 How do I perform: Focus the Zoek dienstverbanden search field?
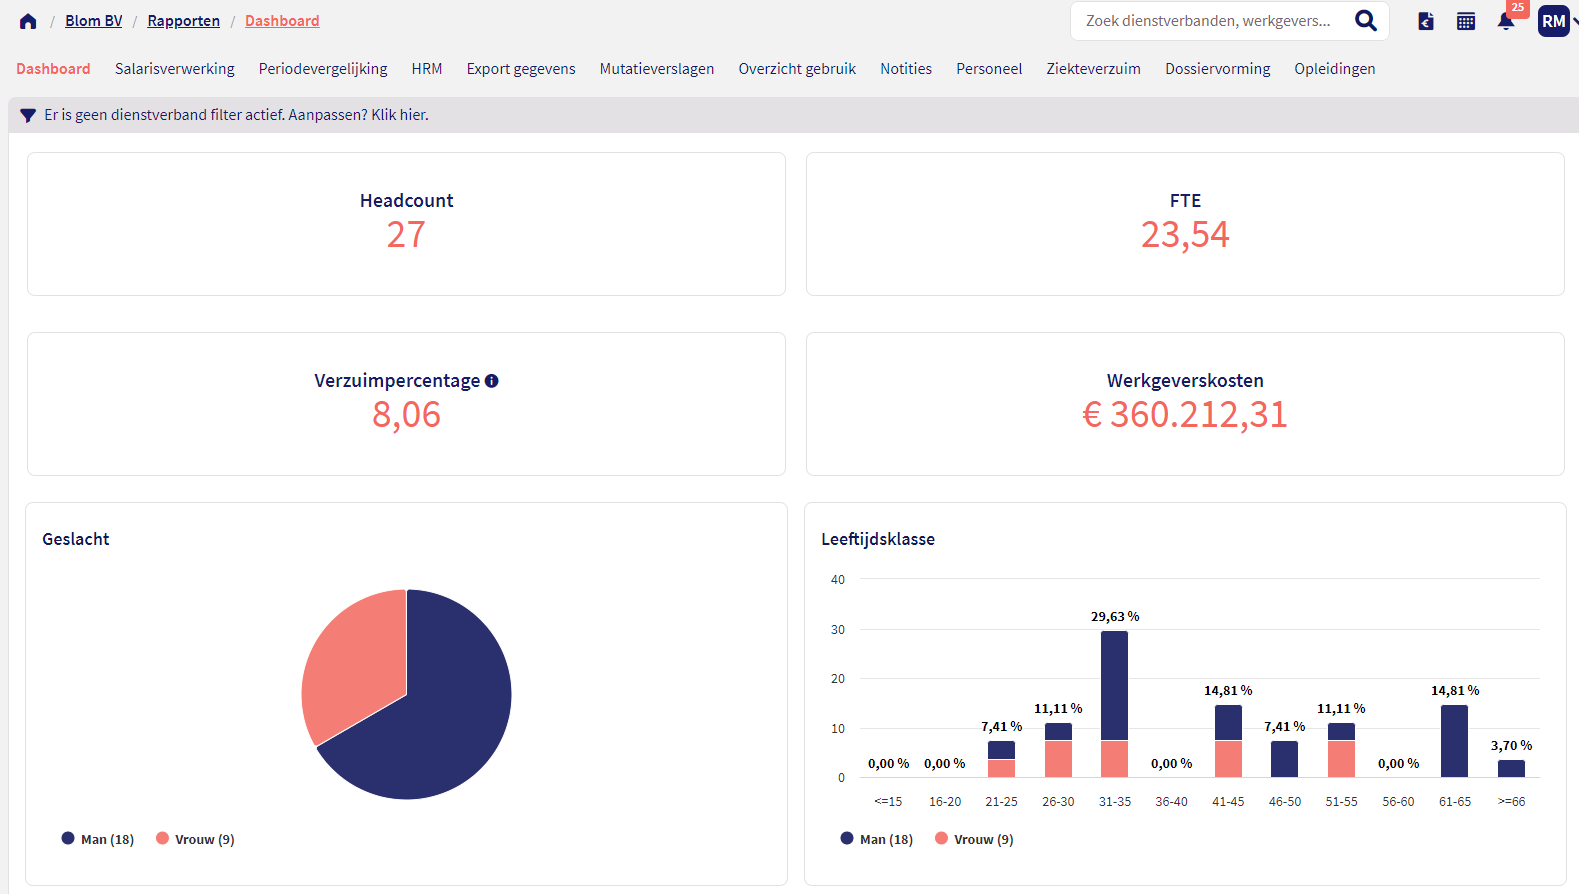[x=1208, y=21]
